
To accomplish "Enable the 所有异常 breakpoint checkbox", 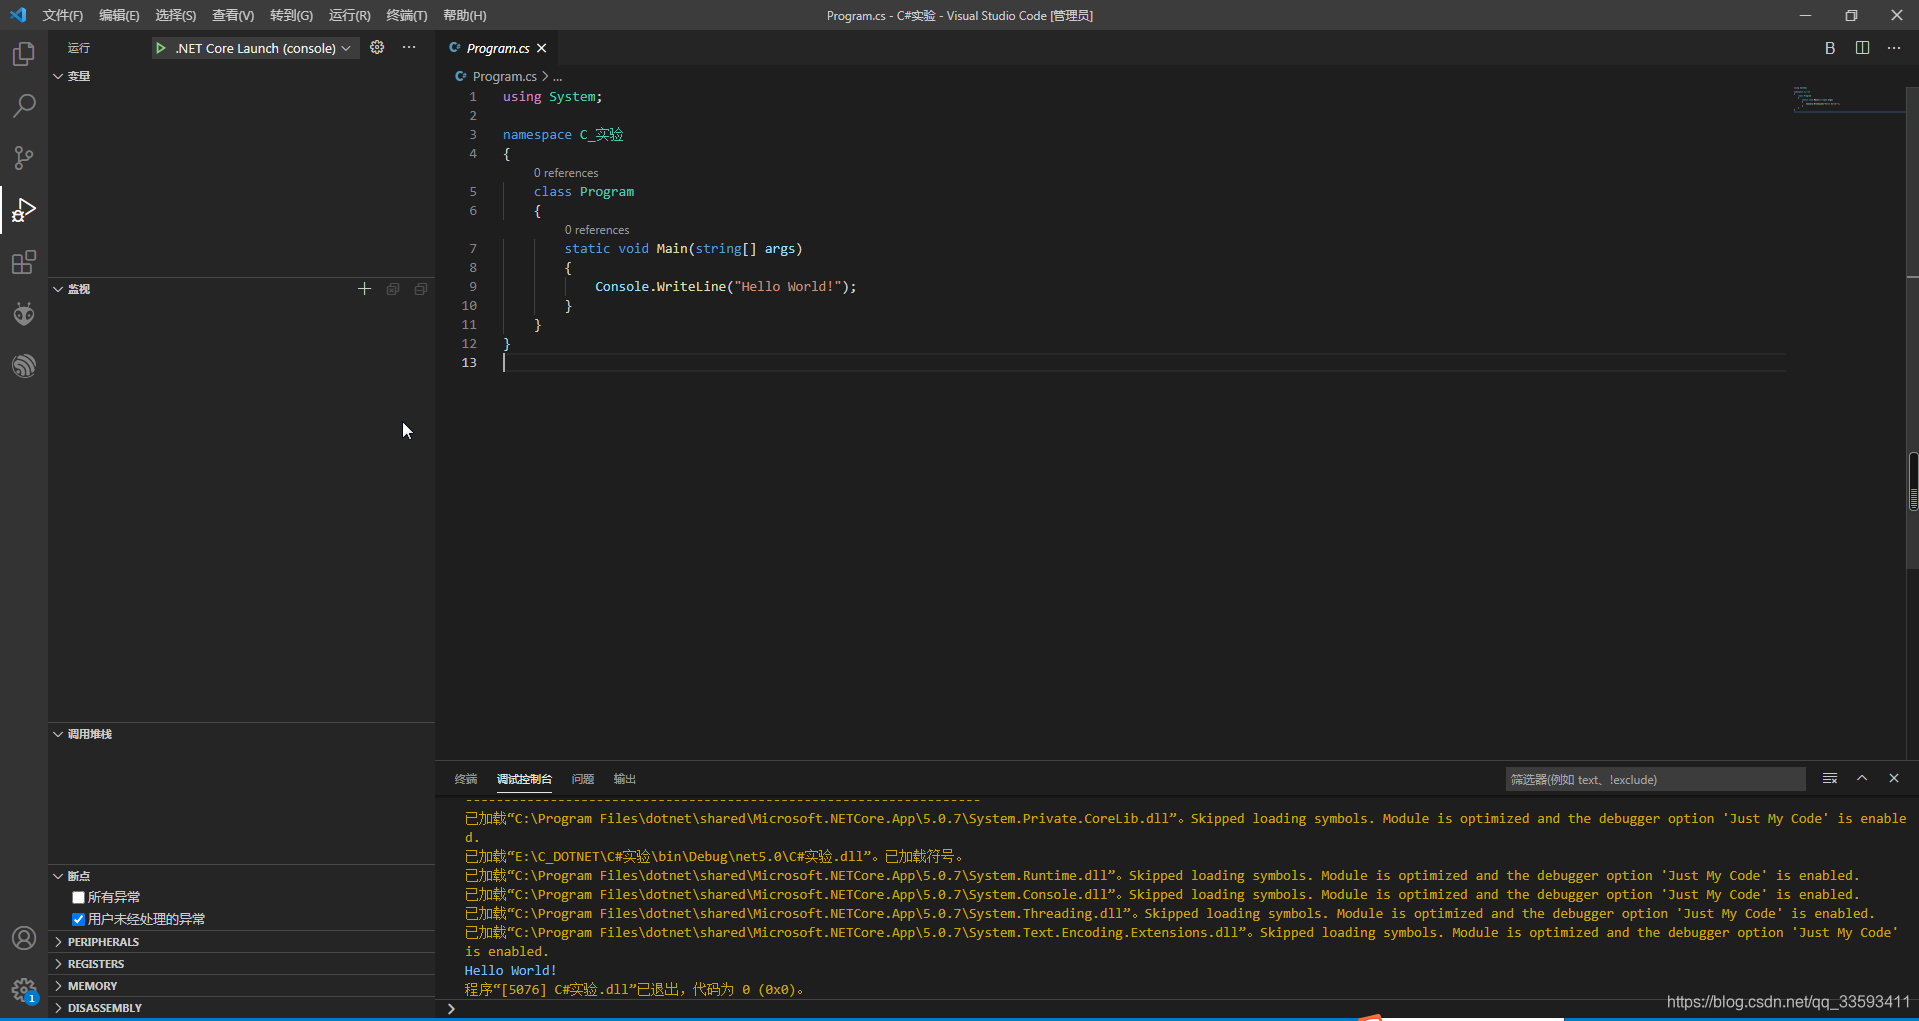I will click(78, 898).
